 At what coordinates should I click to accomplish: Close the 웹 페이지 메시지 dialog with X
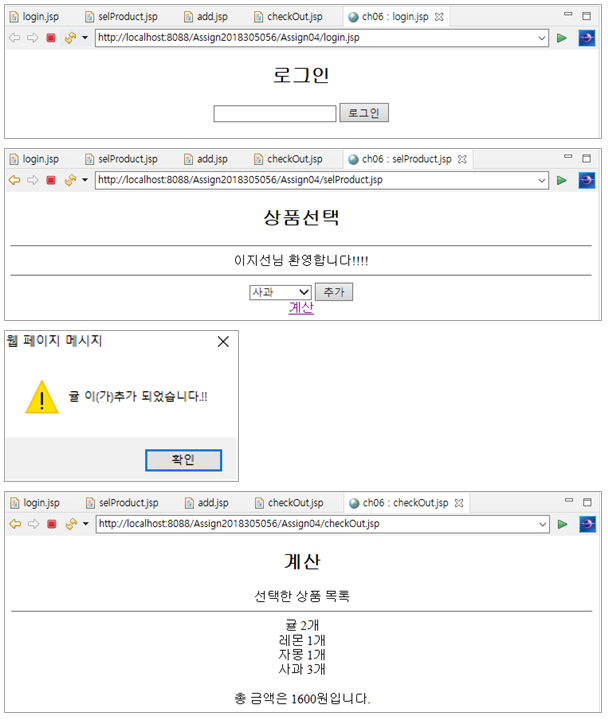(x=223, y=342)
